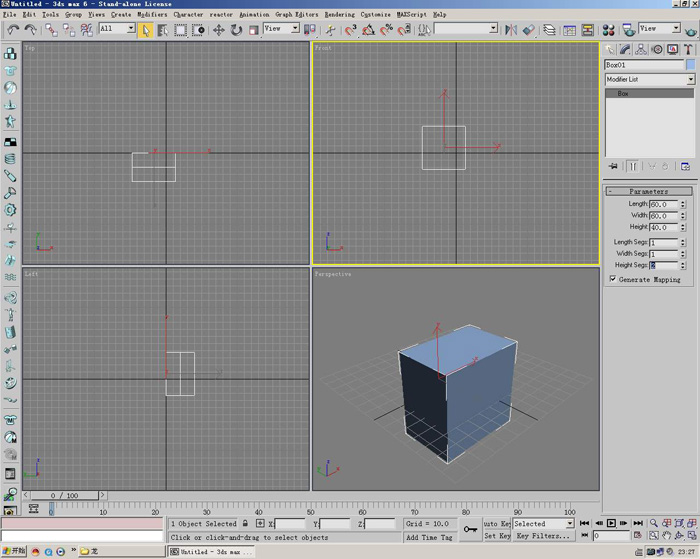Click the Undo arrow icon
The width and height of the screenshot is (700, 559).
click(x=13, y=30)
